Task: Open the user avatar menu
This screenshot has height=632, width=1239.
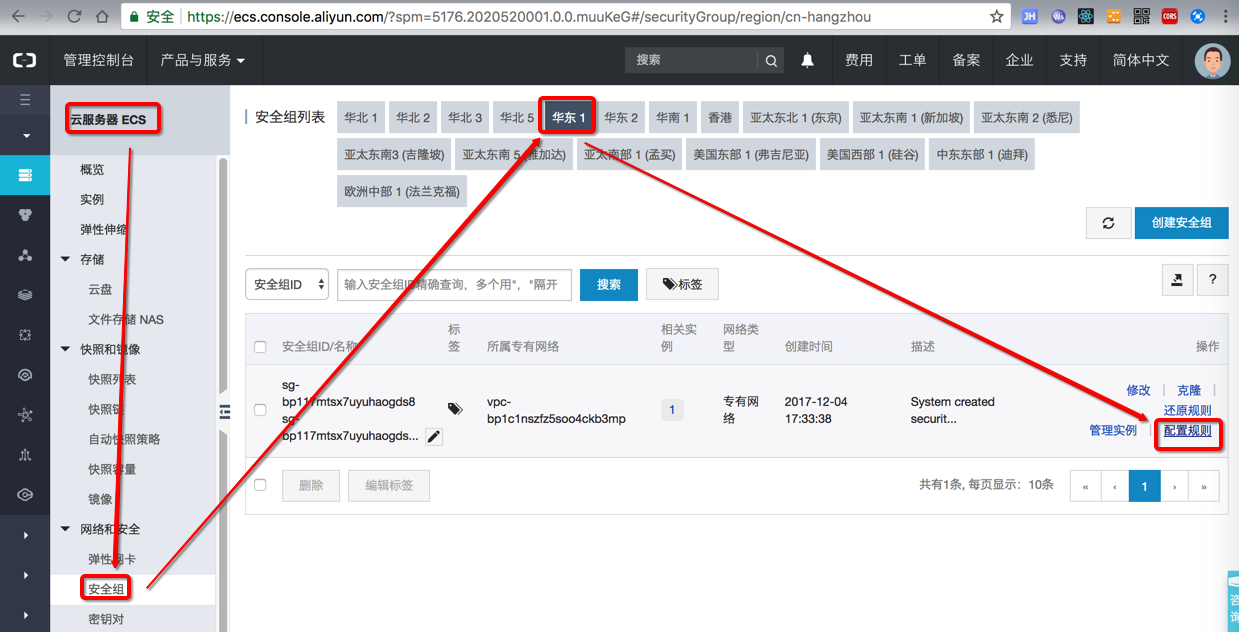Action: tap(1213, 61)
